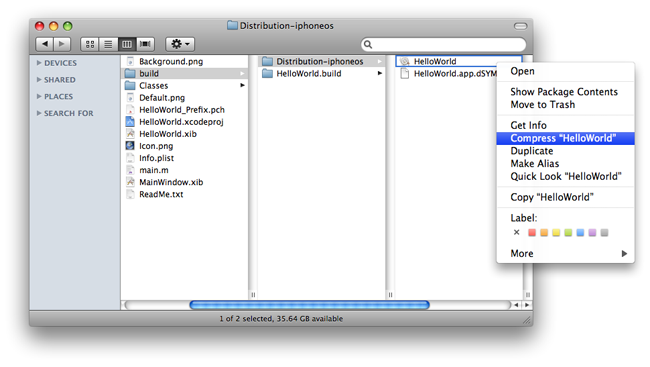Select the Classes folder icon
The image size is (650, 367).
[130, 85]
